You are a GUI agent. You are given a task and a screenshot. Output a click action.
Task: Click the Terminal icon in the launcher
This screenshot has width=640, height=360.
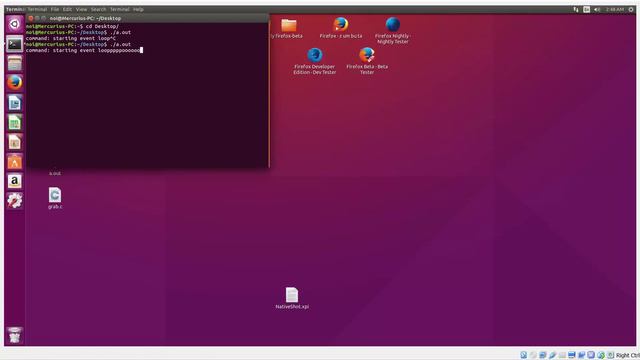point(15,44)
